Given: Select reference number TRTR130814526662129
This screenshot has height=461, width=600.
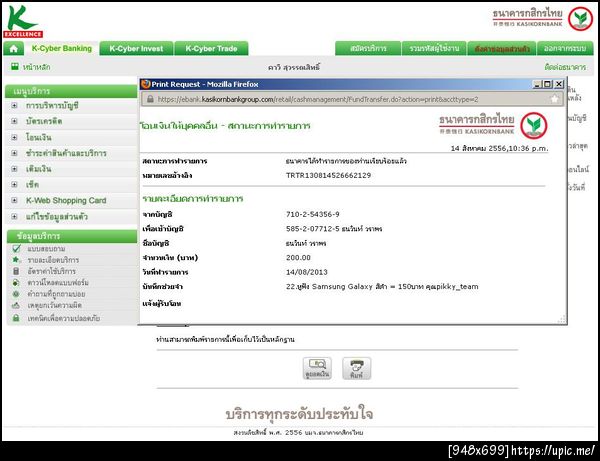Looking at the screenshot, I should [328, 176].
